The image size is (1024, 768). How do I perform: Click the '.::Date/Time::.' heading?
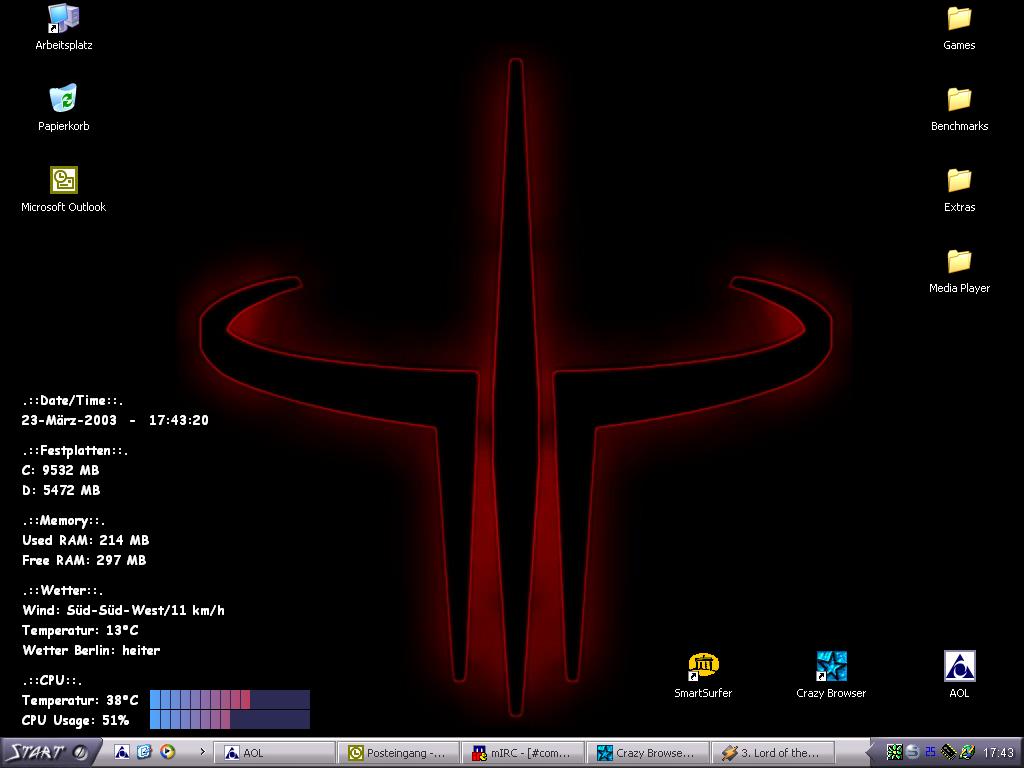pyautogui.click(x=72, y=400)
